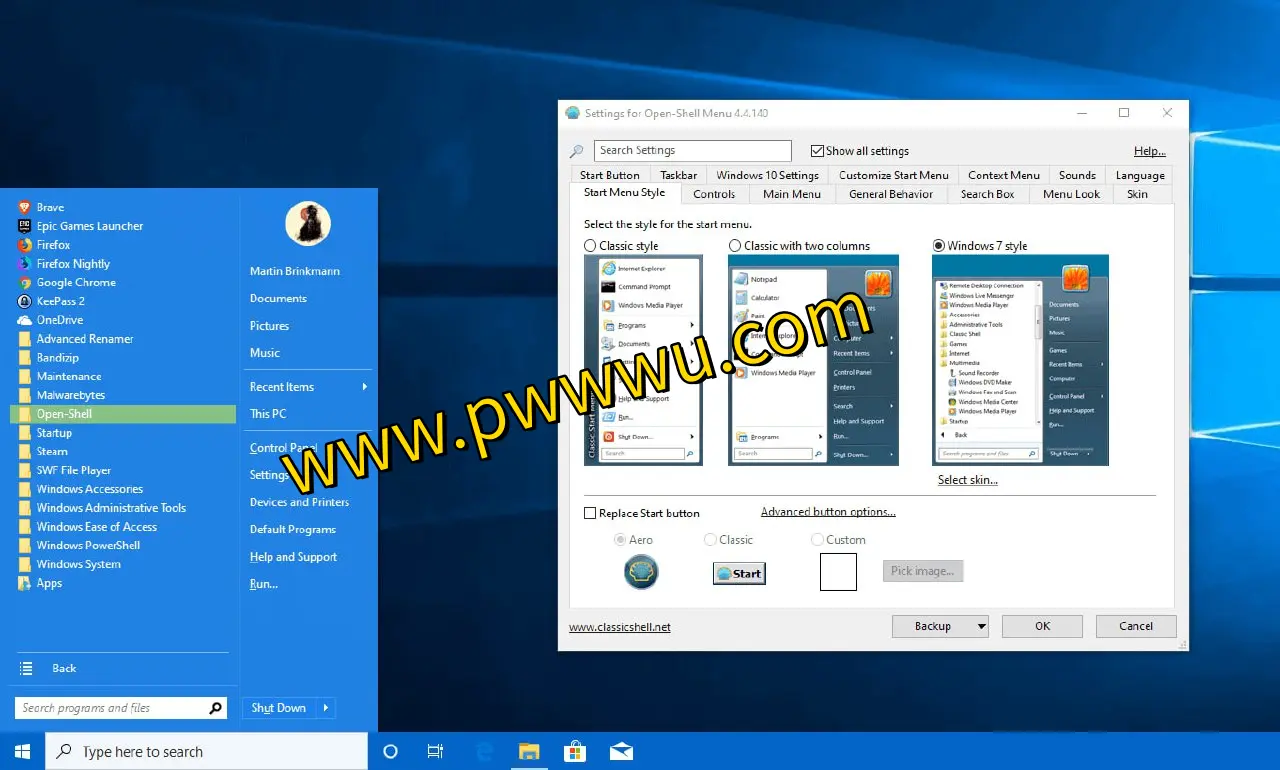This screenshot has width=1280, height=770.
Task: Open Firefox Nightly from program list
Action: [x=73, y=264]
